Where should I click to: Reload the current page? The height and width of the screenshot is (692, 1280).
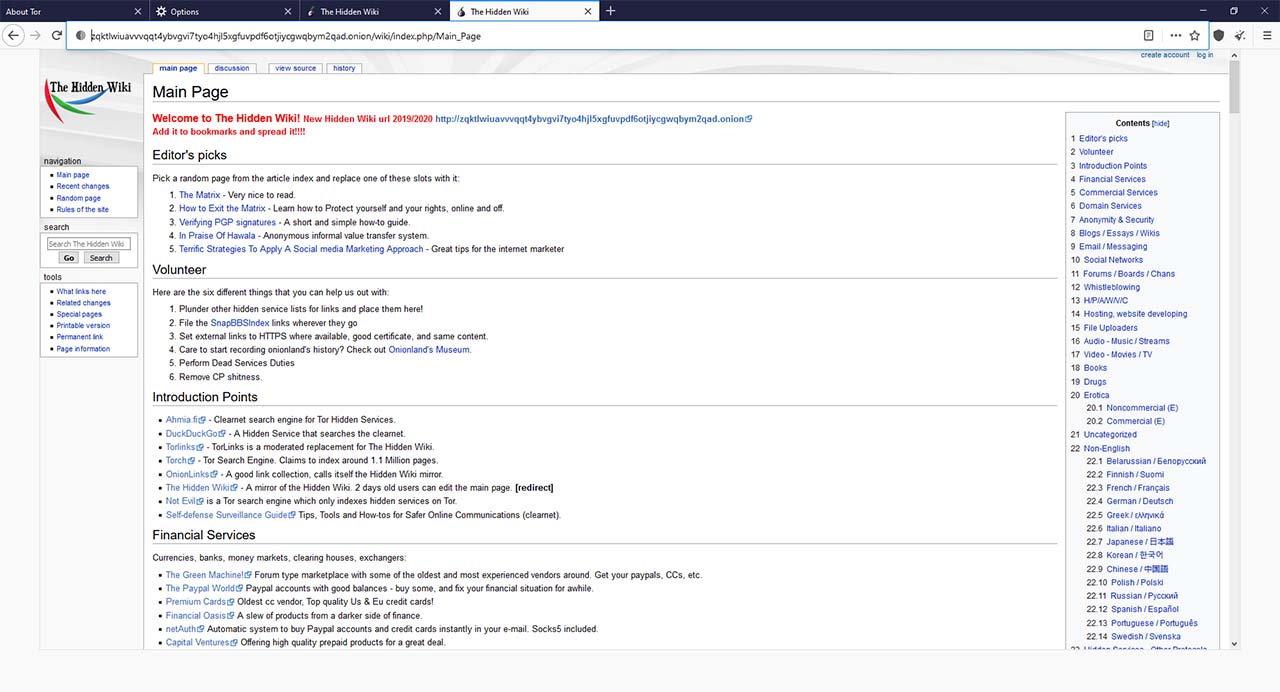(x=57, y=35)
